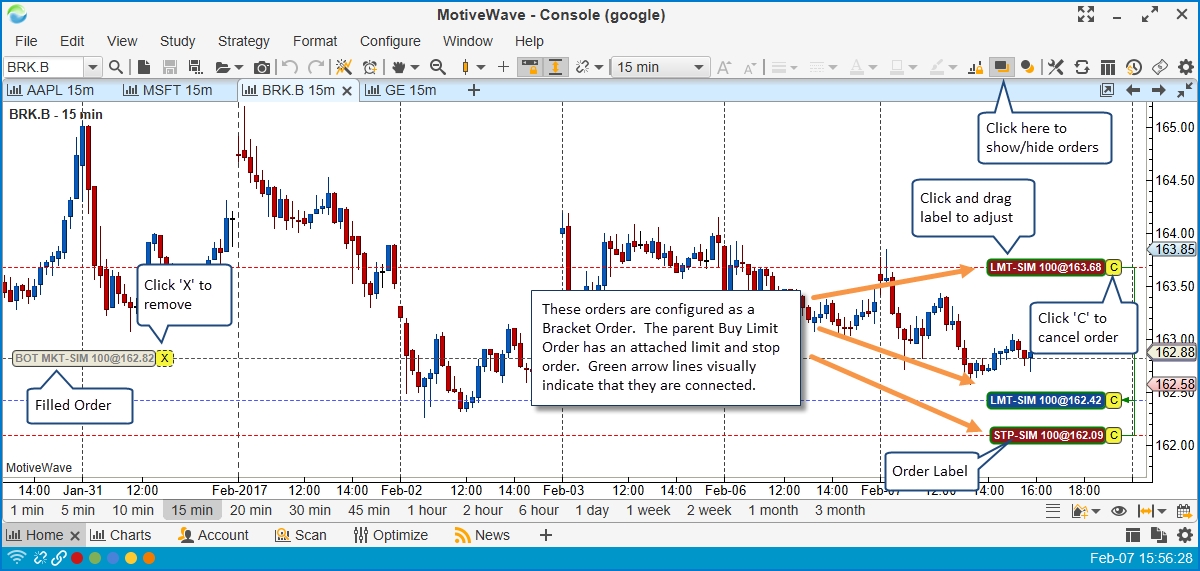Open the Configure menu
The height and width of the screenshot is (571, 1200).
tap(390, 41)
